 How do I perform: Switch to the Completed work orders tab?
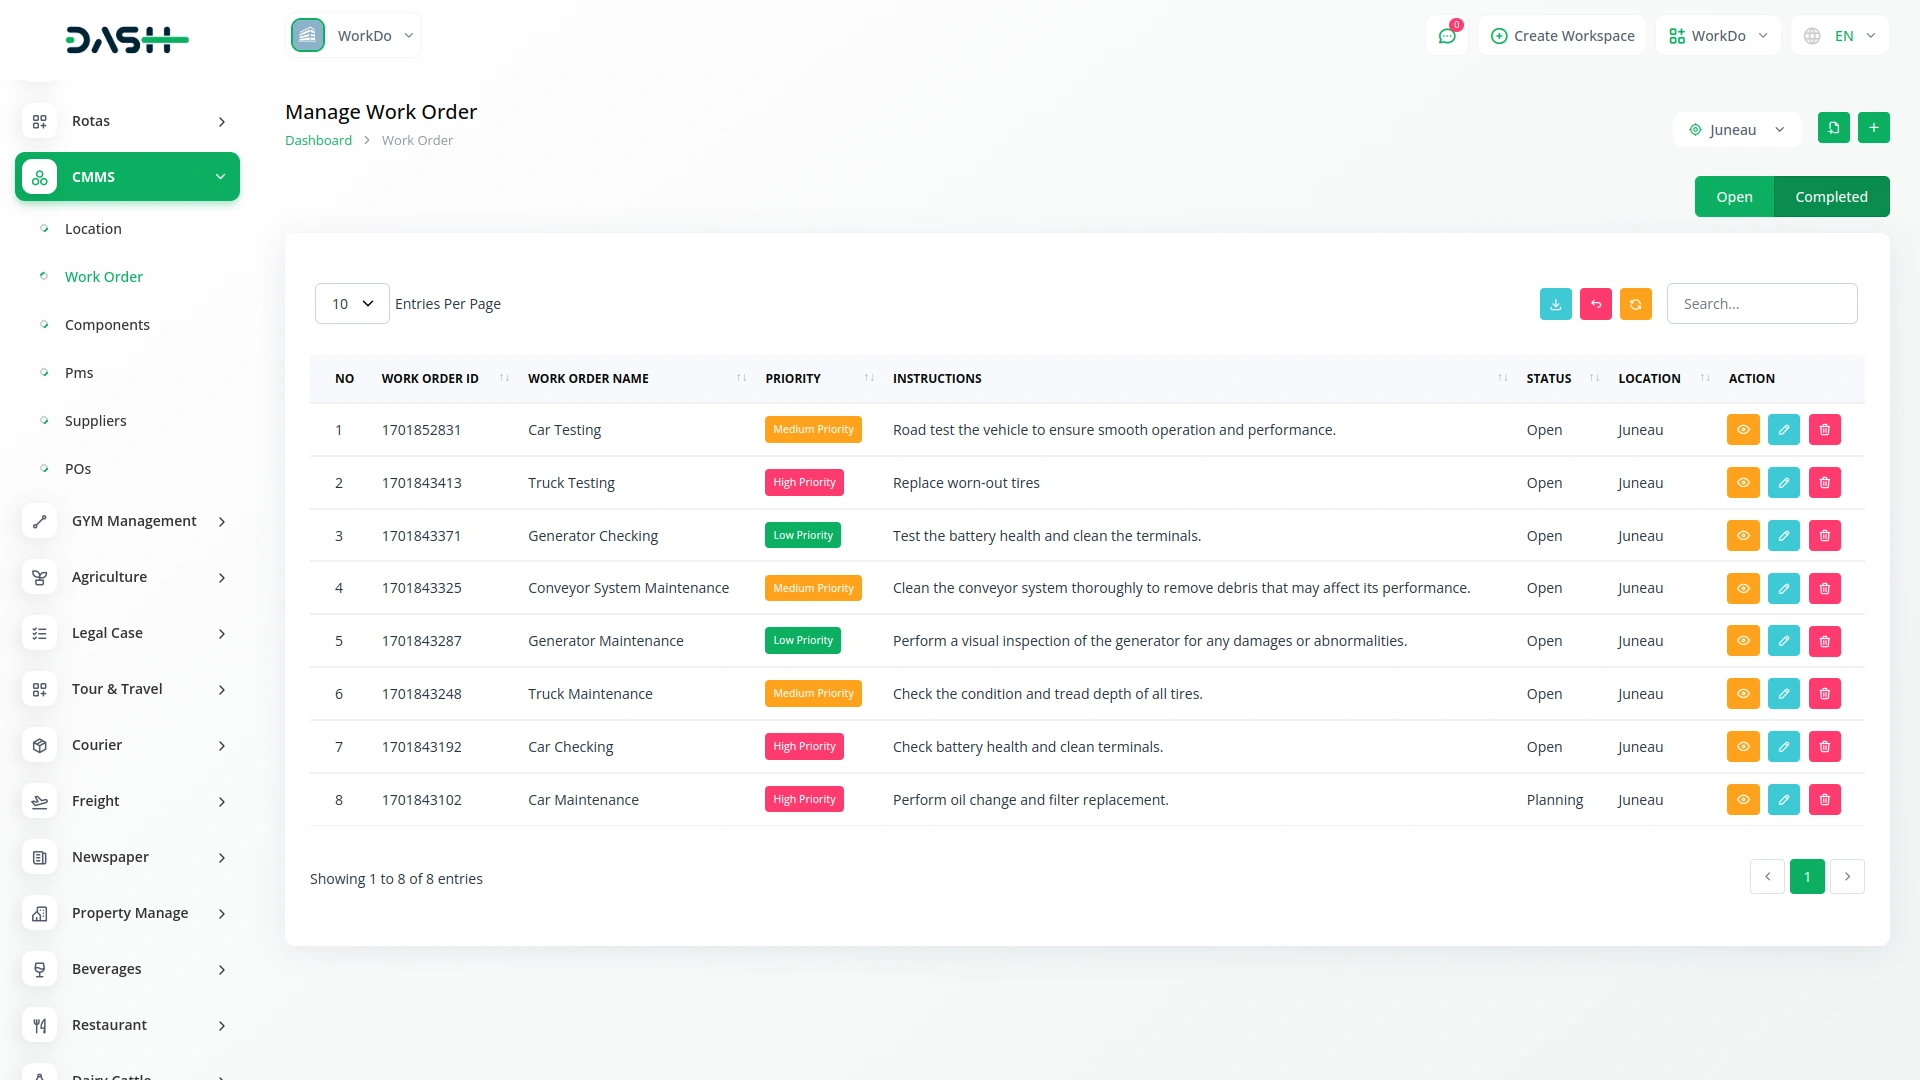(x=1830, y=197)
